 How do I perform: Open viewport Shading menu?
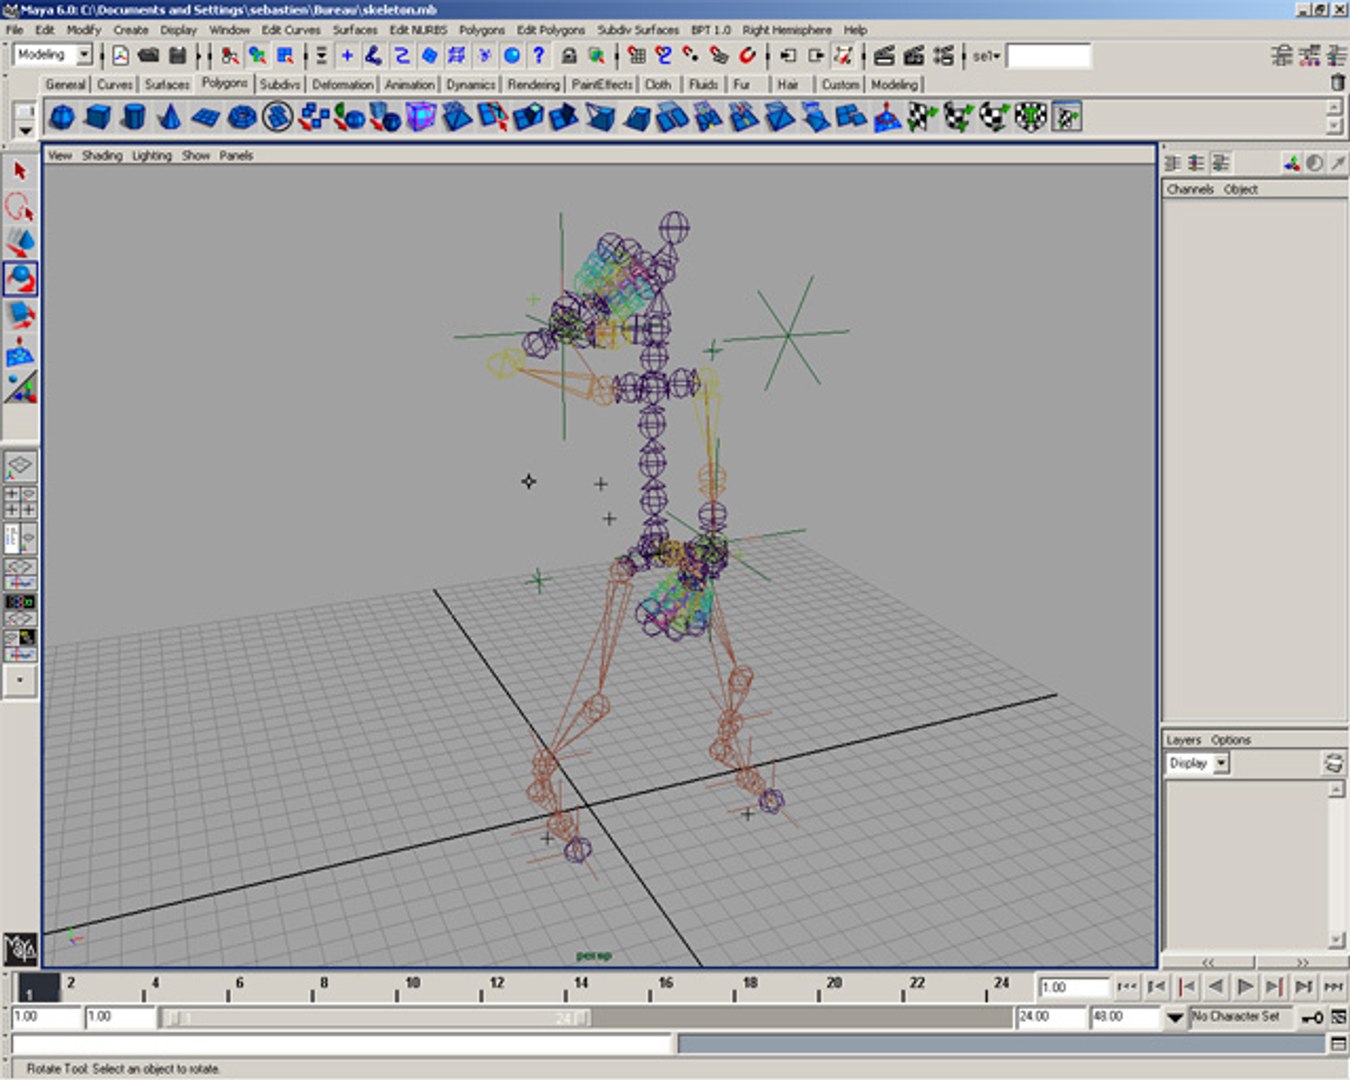102,156
